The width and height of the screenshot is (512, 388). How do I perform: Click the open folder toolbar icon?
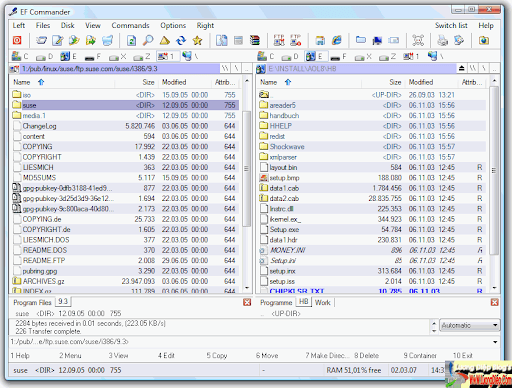click(41, 40)
